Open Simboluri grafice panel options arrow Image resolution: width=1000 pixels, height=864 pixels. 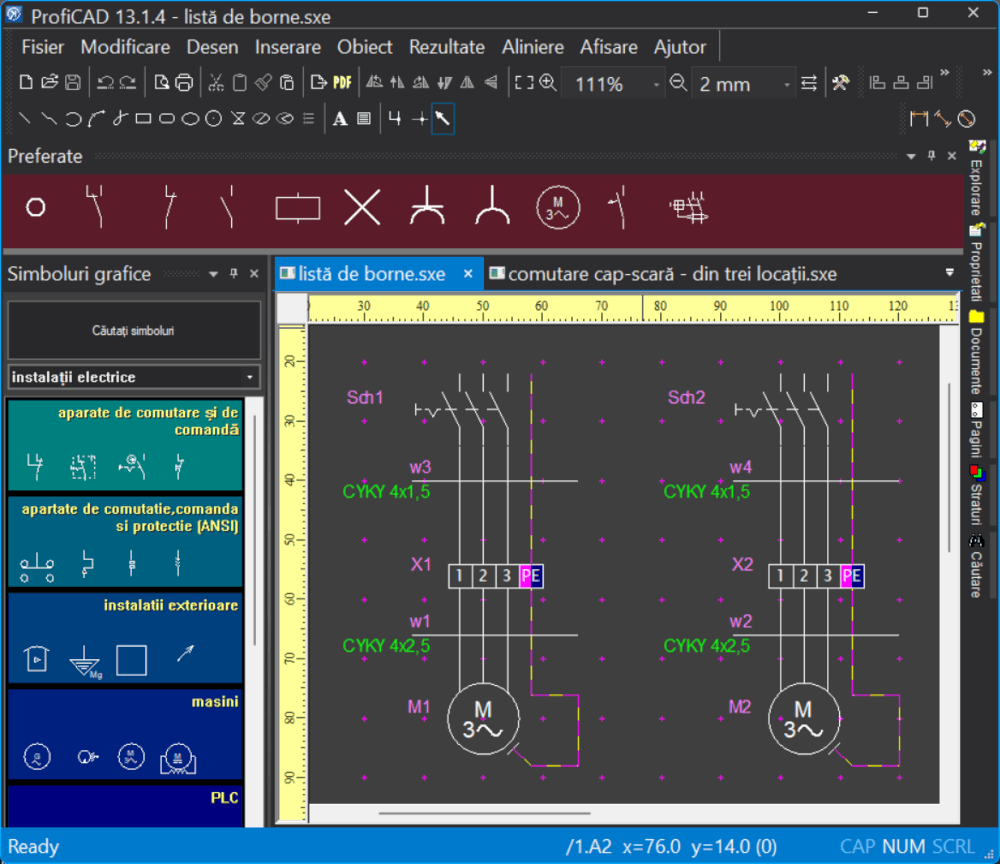(213, 274)
